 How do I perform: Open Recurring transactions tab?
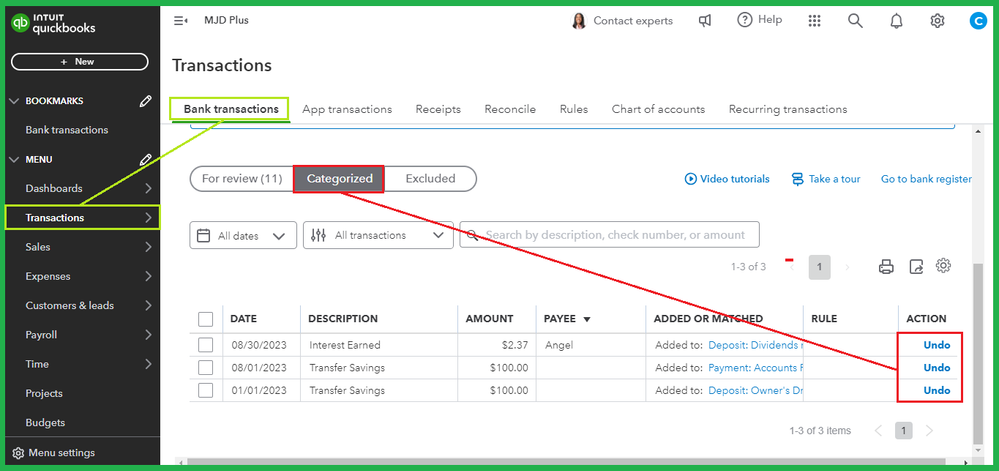[787, 110]
